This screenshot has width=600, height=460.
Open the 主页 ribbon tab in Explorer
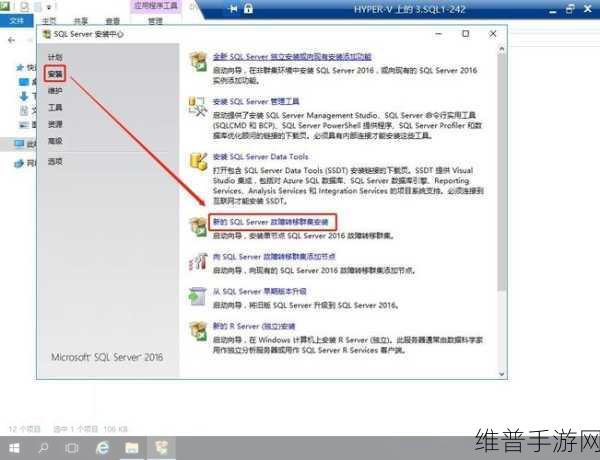click(x=49, y=21)
